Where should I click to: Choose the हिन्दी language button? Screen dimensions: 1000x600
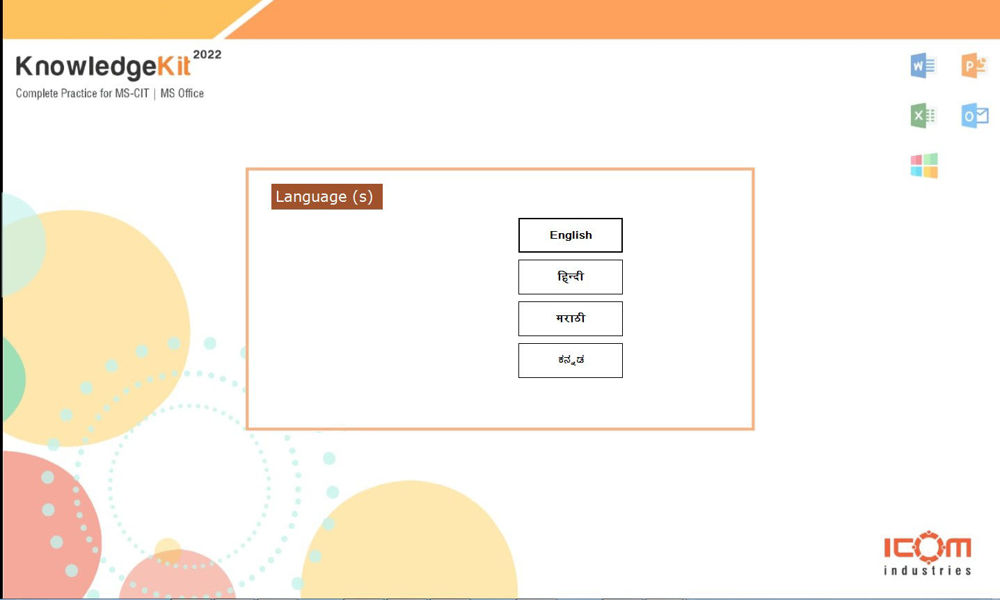pyautogui.click(x=570, y=277)
